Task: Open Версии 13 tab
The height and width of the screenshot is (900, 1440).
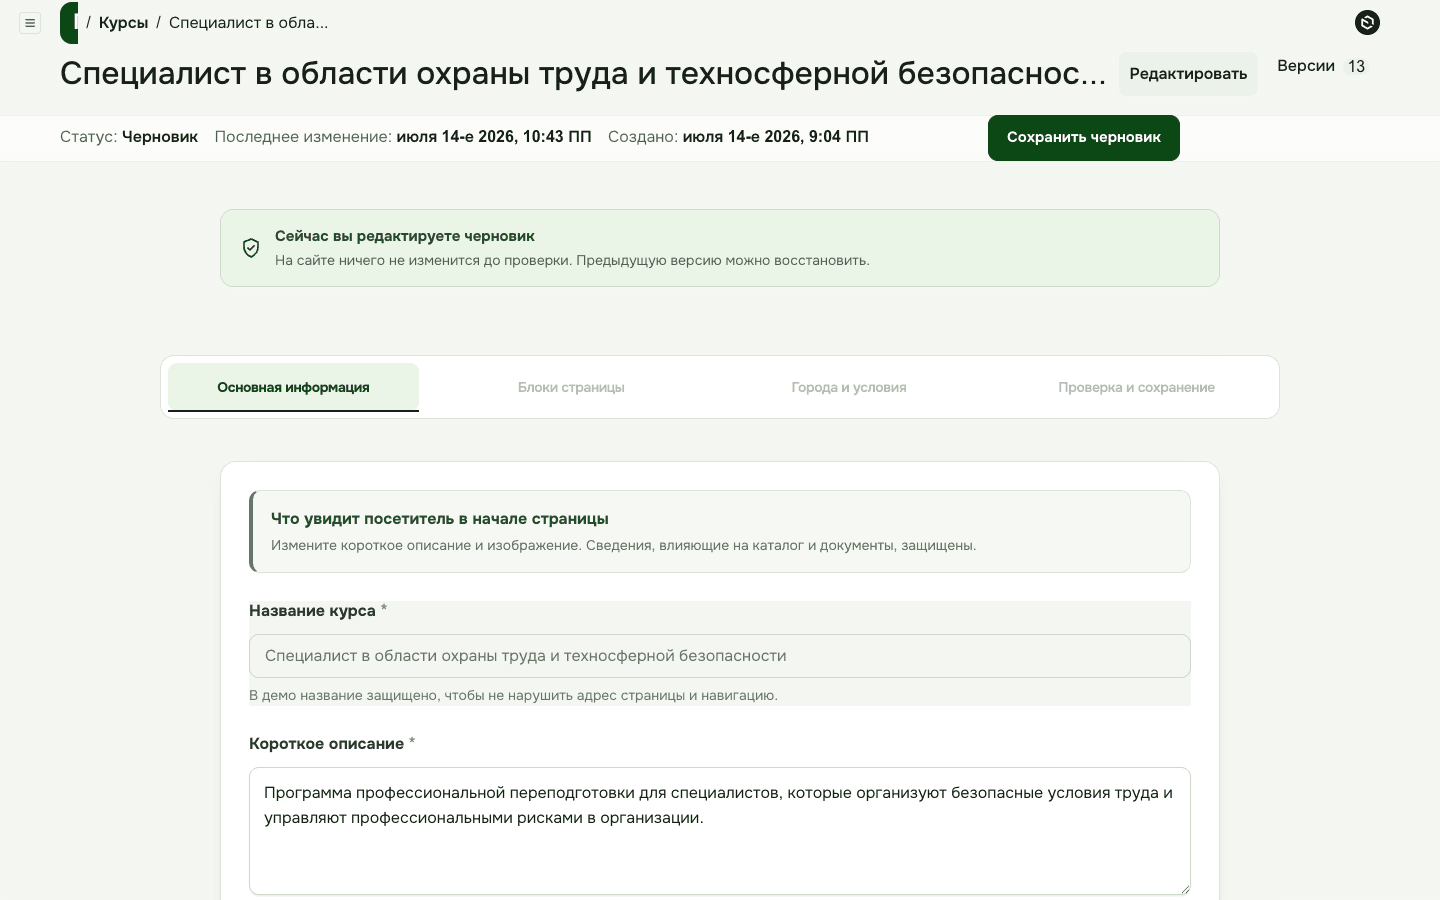Action: coord(1322,66)
